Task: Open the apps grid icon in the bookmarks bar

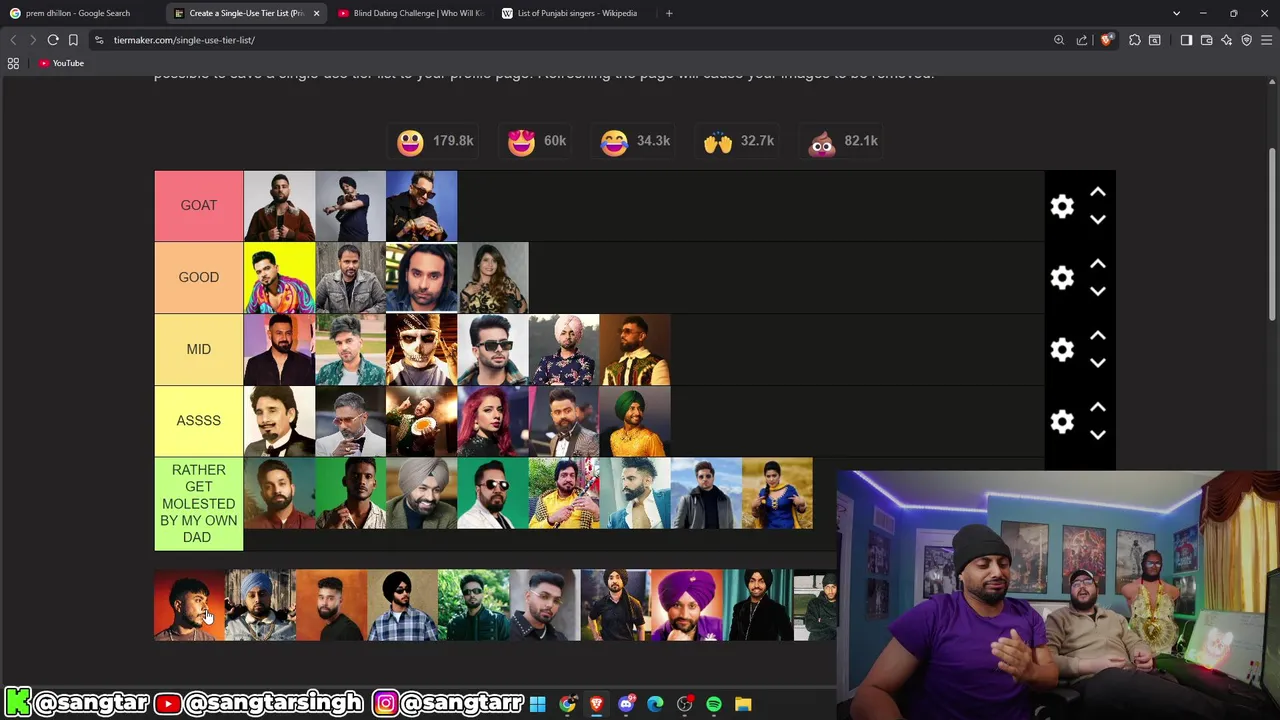Action: (13, 63)
